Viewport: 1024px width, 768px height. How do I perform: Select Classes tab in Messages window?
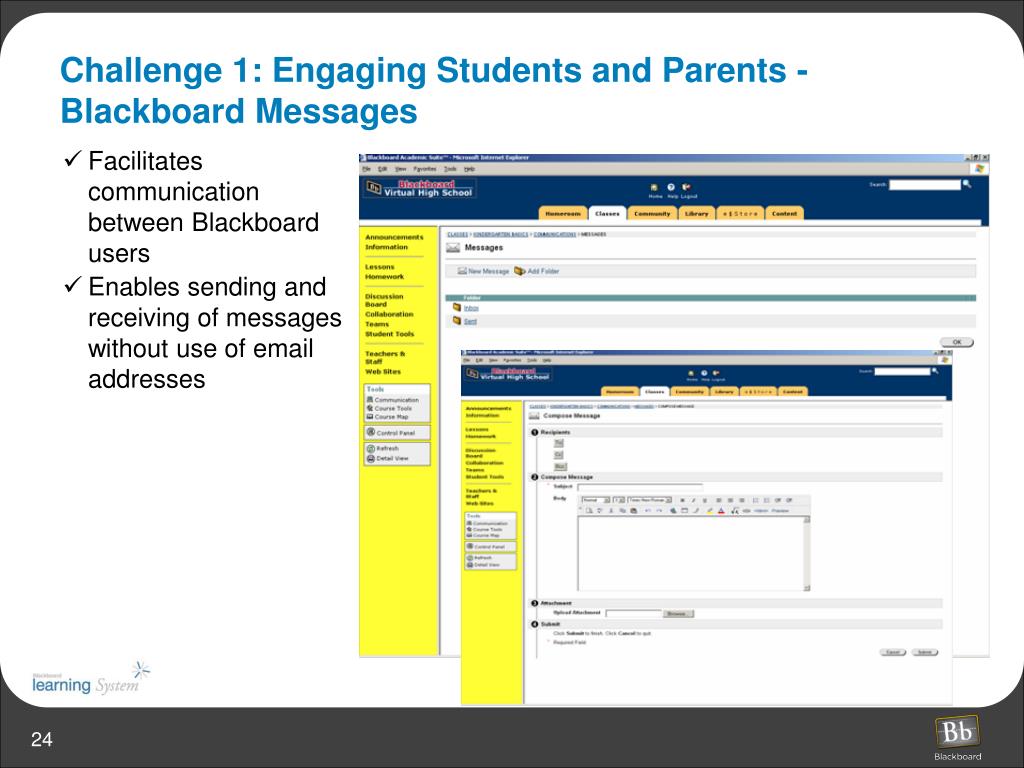point(607,214)
